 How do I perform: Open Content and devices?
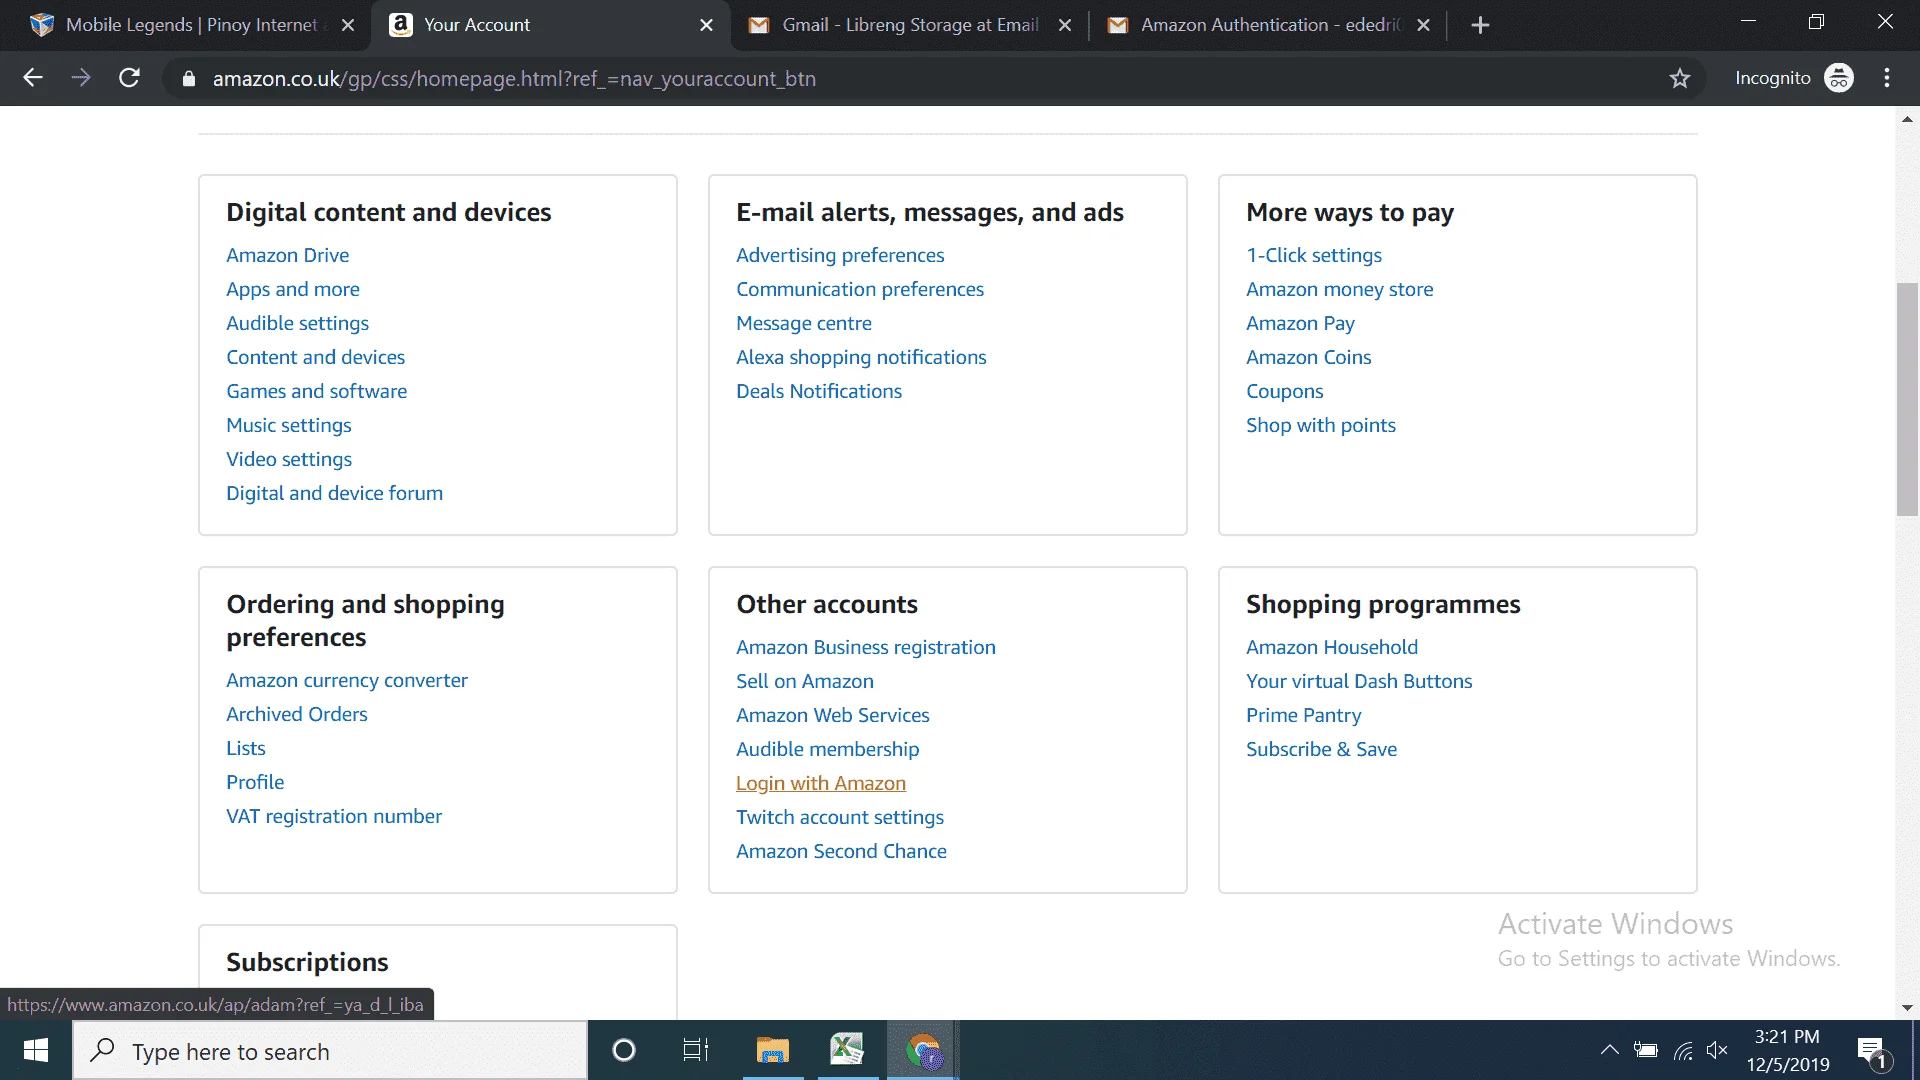tap(315, 357)
